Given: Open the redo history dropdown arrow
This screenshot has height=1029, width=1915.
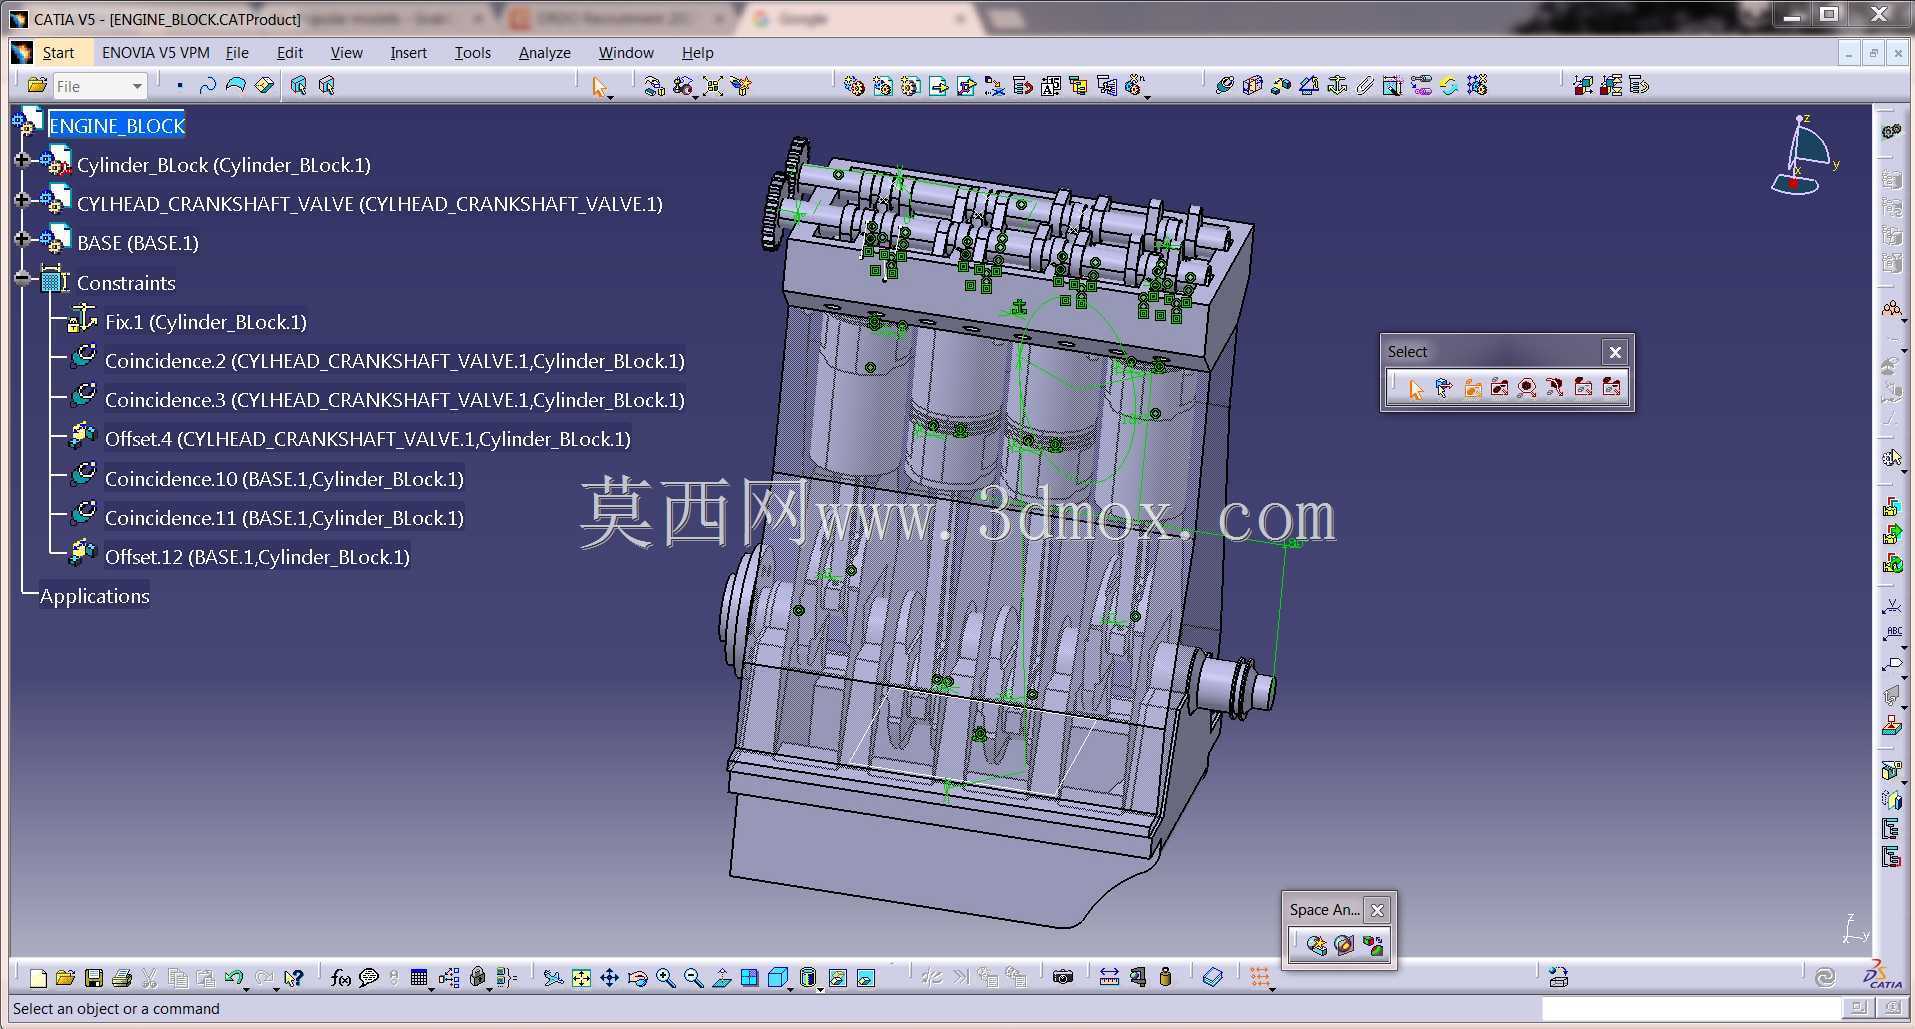Looking at the screenshot, I should click(x=276, y=988).
